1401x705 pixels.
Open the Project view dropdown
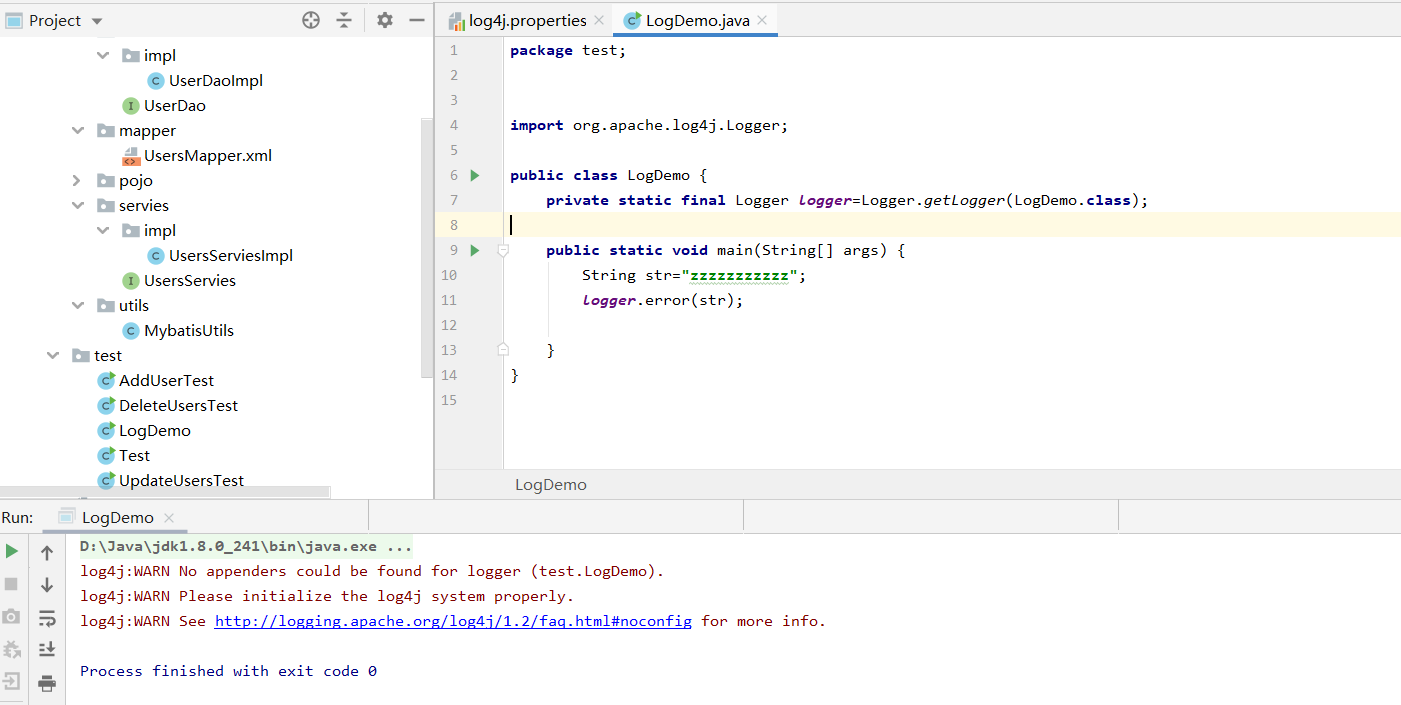pos(97,21)
